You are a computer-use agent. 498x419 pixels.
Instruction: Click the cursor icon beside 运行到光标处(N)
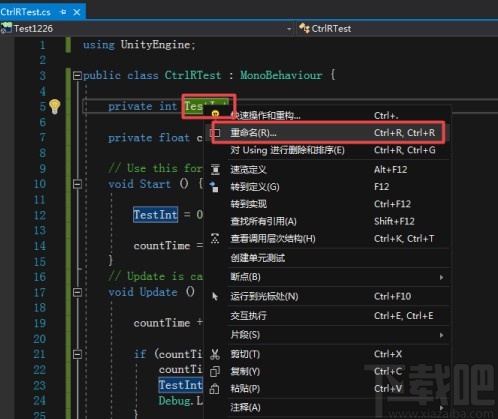click(215, 296)
